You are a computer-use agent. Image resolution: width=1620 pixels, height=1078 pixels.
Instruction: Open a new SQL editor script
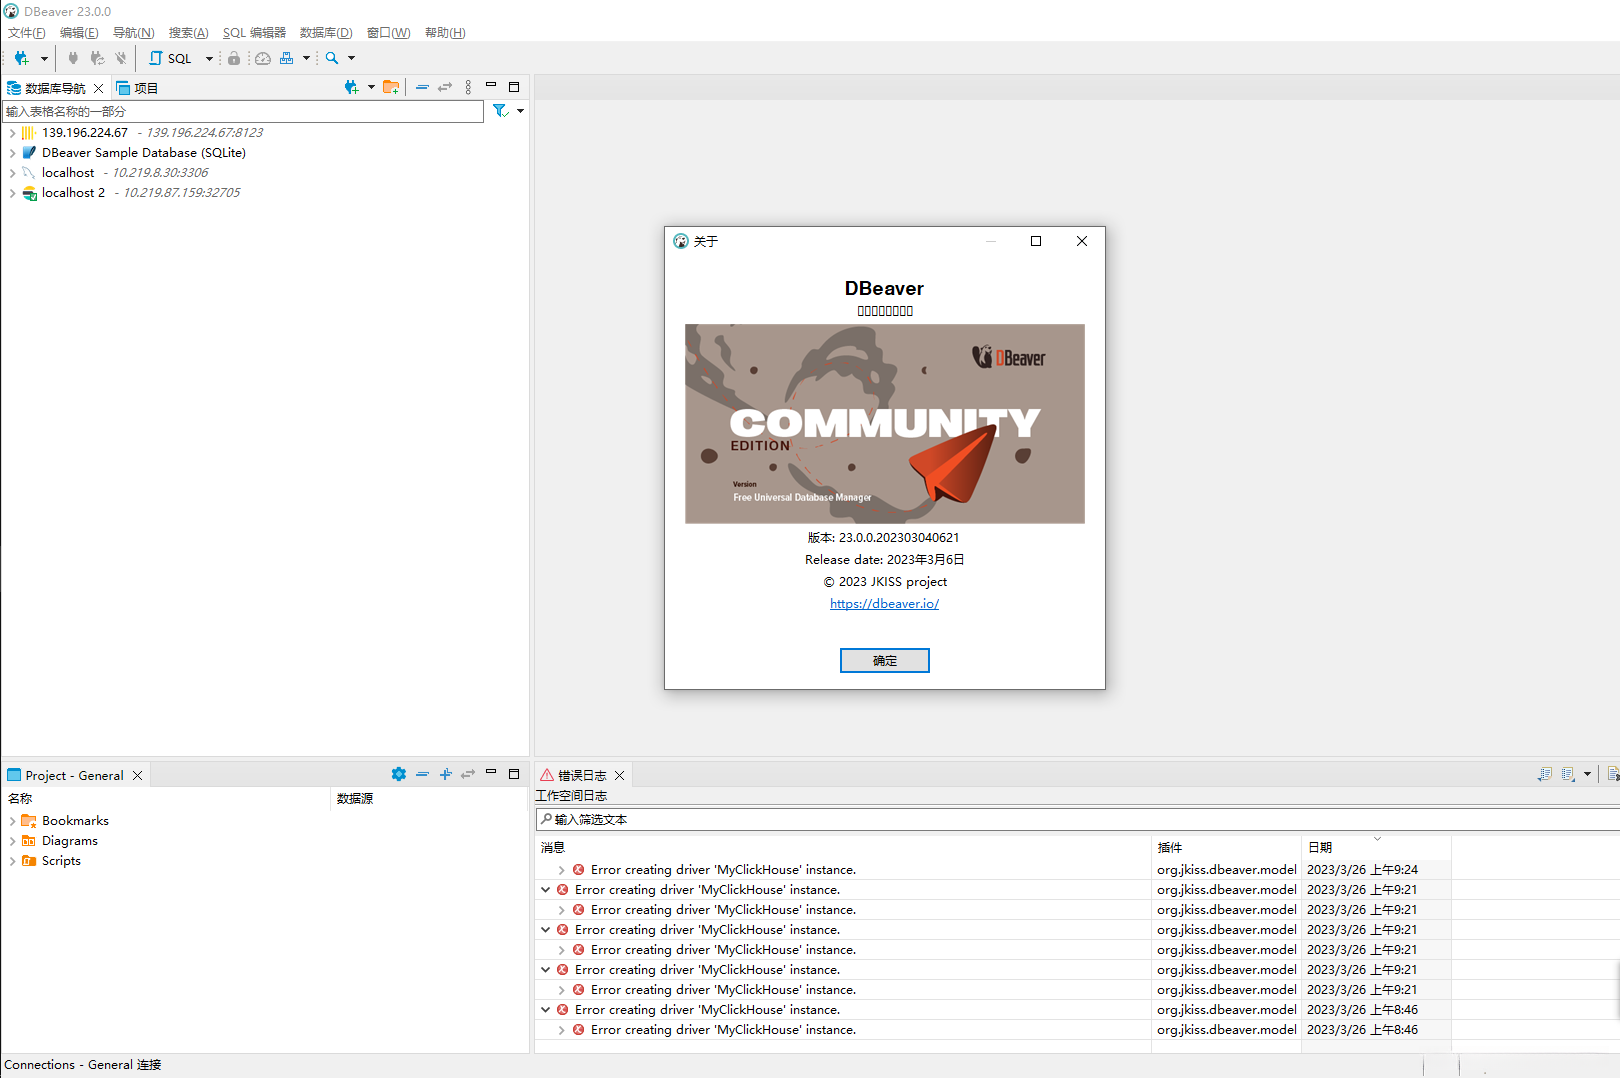[x=170, y=58]
